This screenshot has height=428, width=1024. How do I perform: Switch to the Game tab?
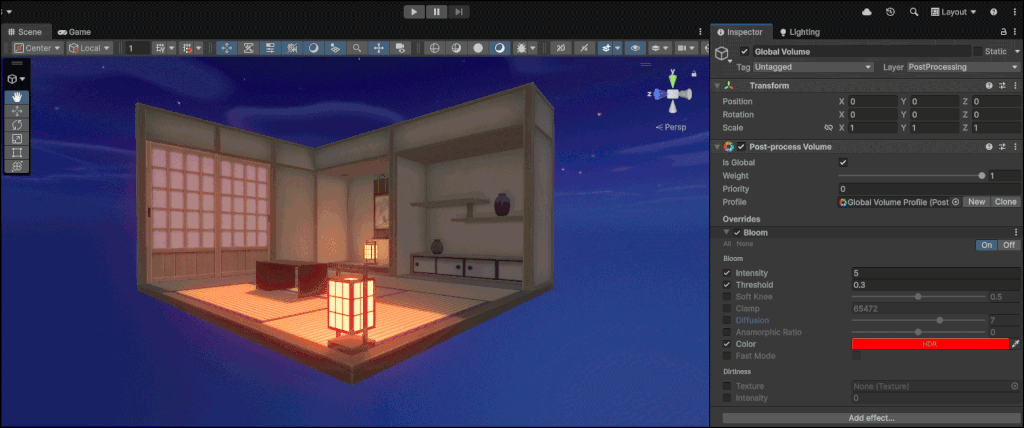click(x=74, y=32)
